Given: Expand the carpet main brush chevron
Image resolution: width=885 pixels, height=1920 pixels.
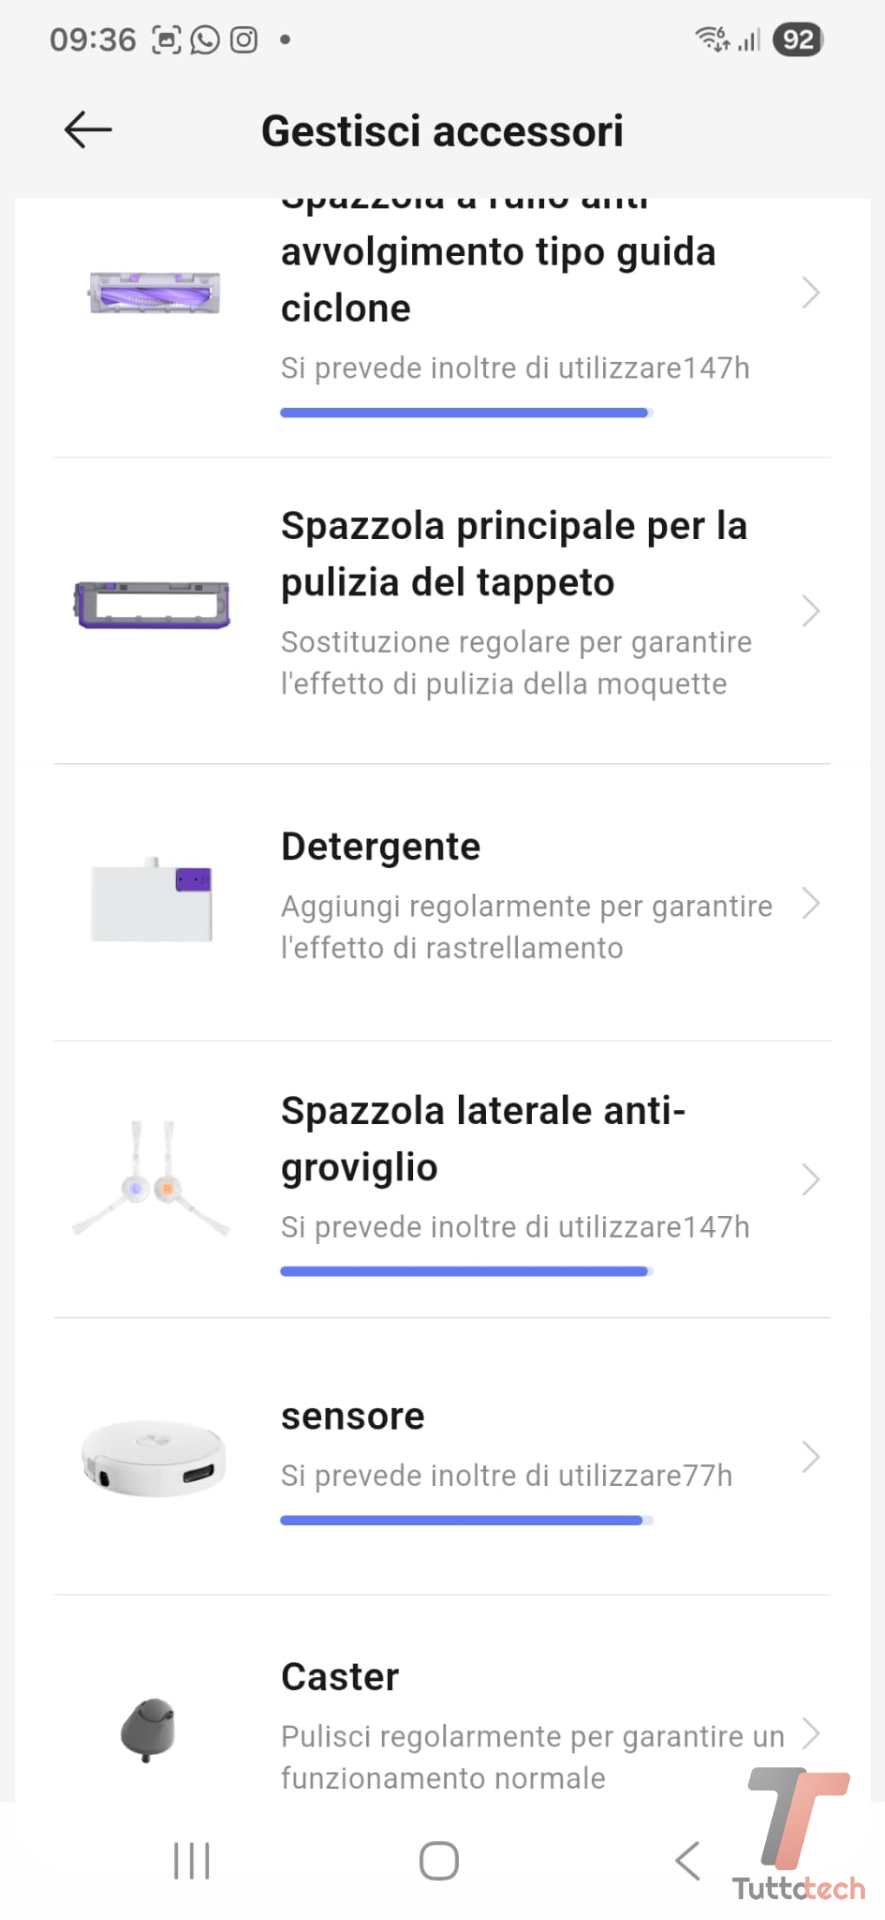Looking at the screenshot, I should coord(810,611).
